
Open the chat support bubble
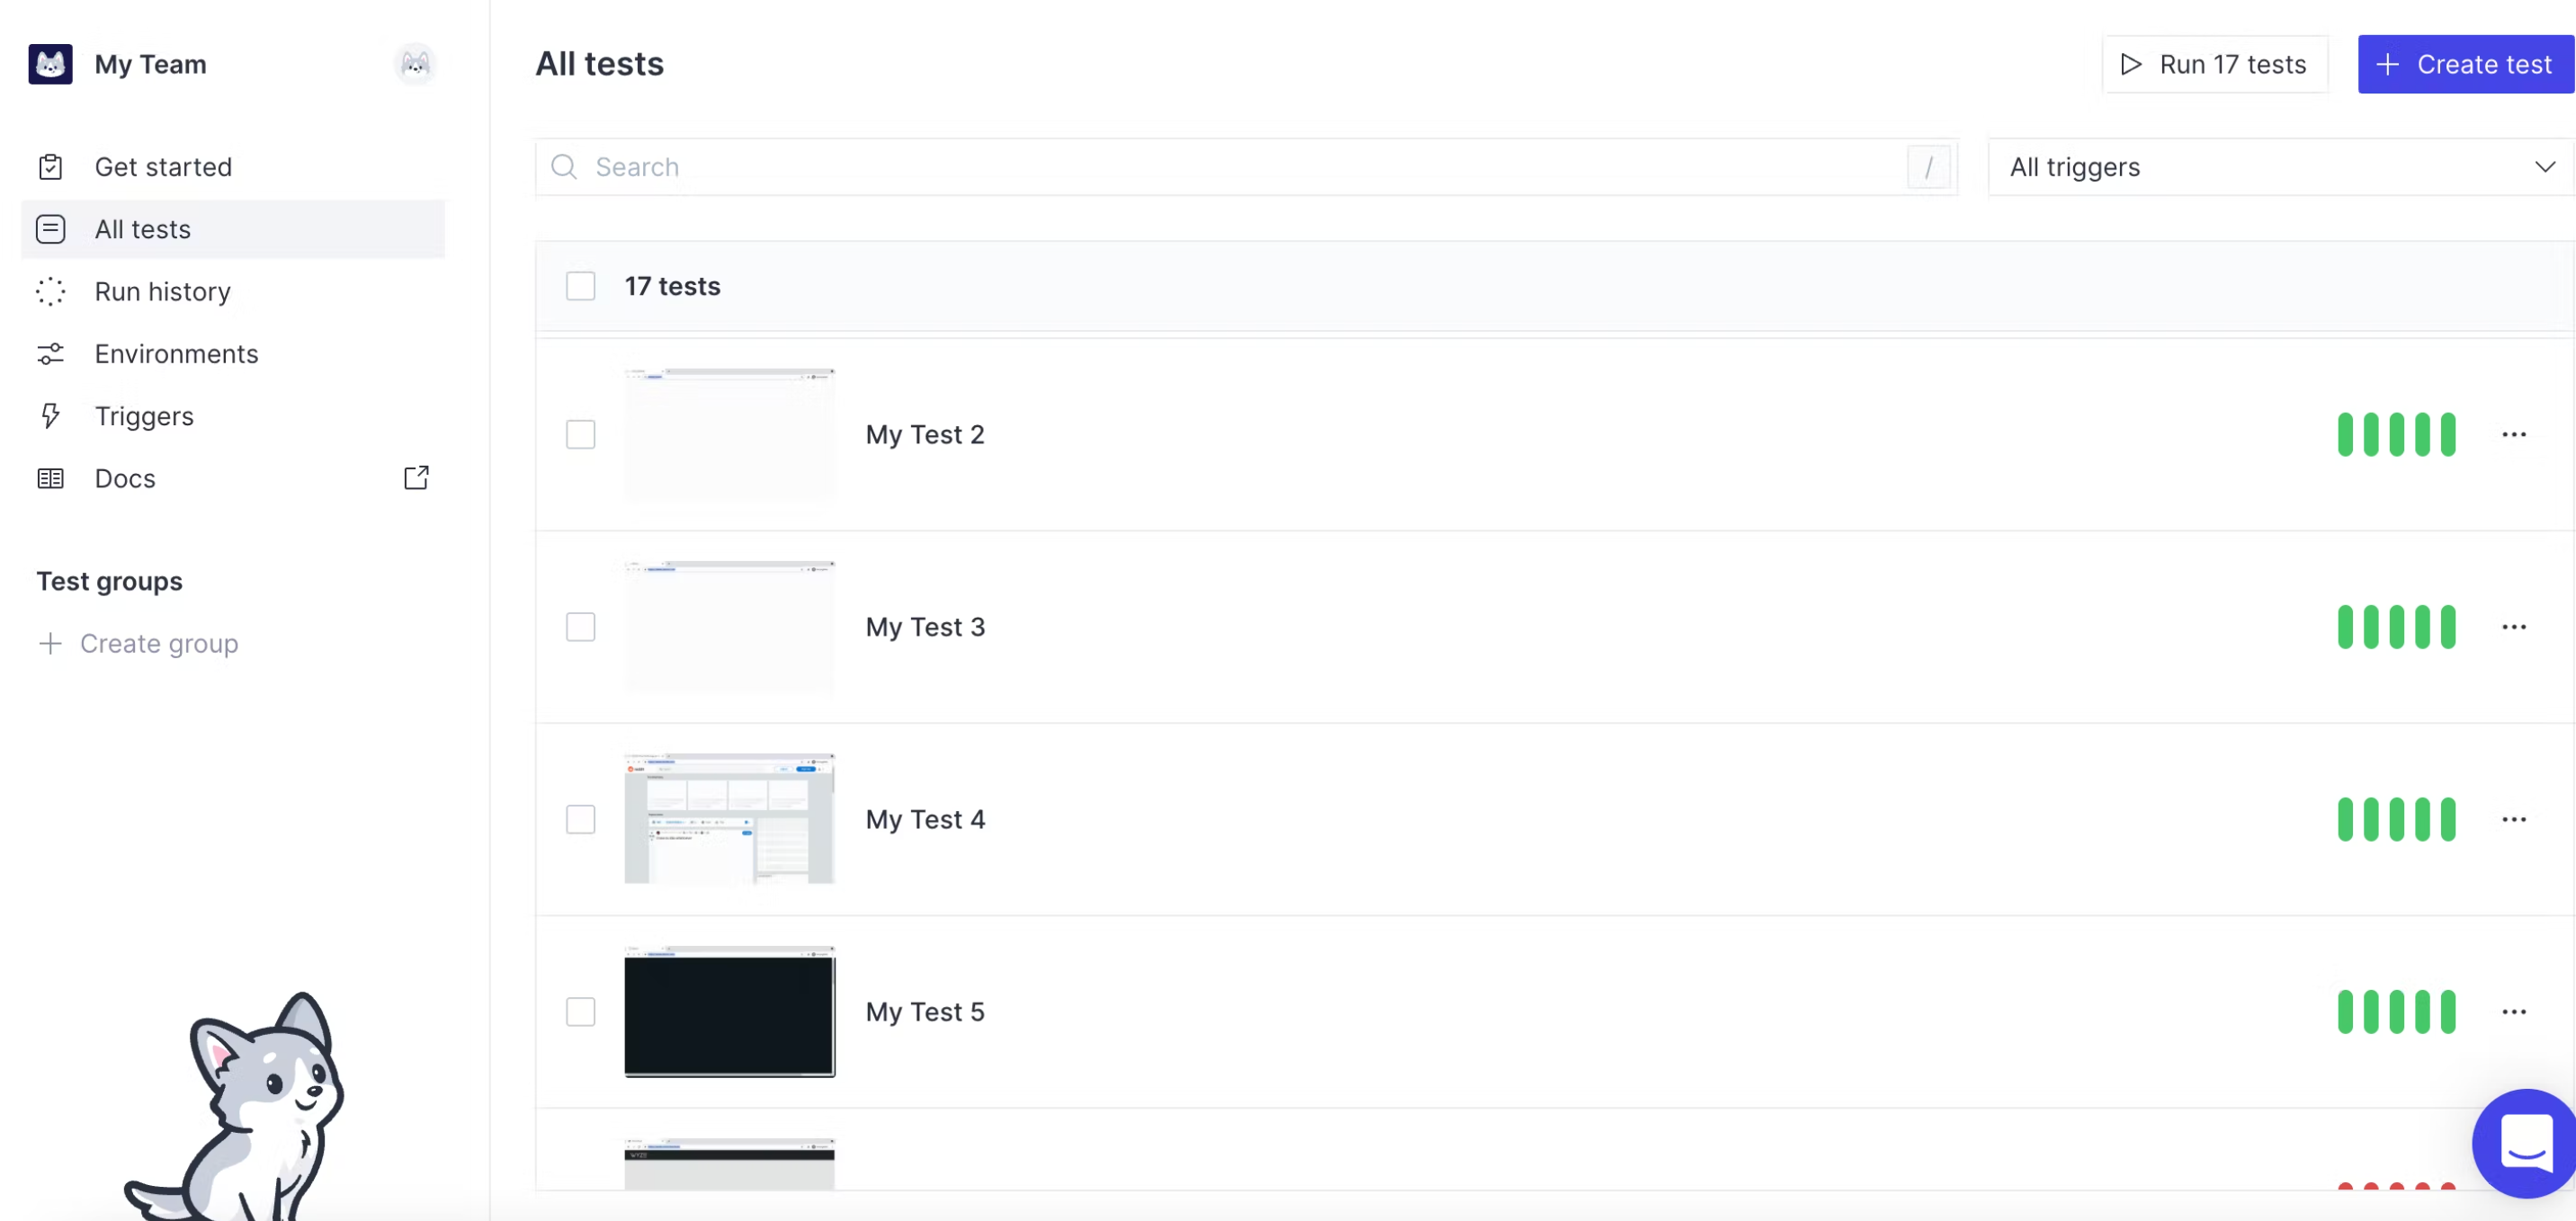click(2524, 1143)
